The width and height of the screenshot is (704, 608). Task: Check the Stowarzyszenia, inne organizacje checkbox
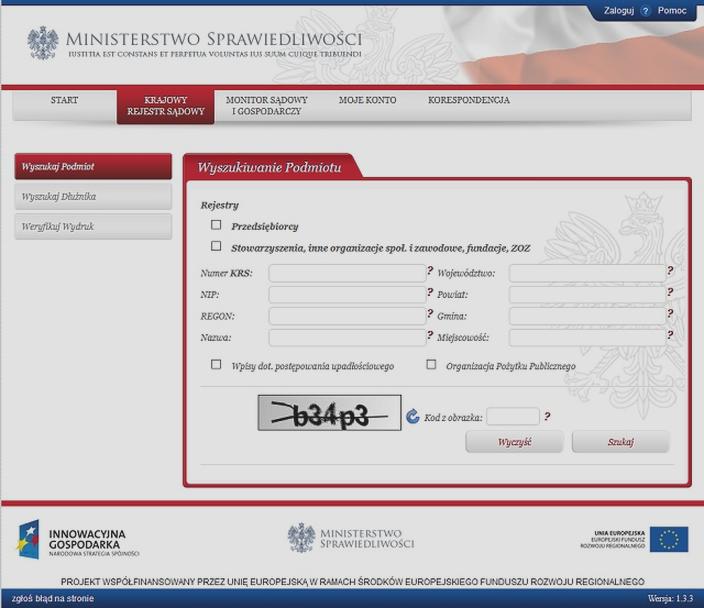click(216, 246)
